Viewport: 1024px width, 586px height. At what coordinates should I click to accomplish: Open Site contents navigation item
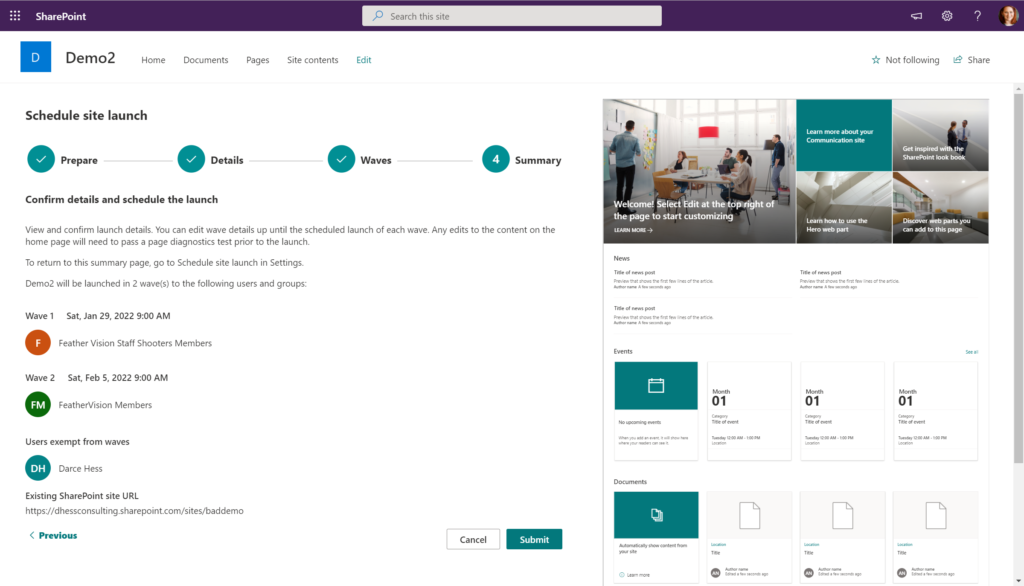(x=313, y=59)
